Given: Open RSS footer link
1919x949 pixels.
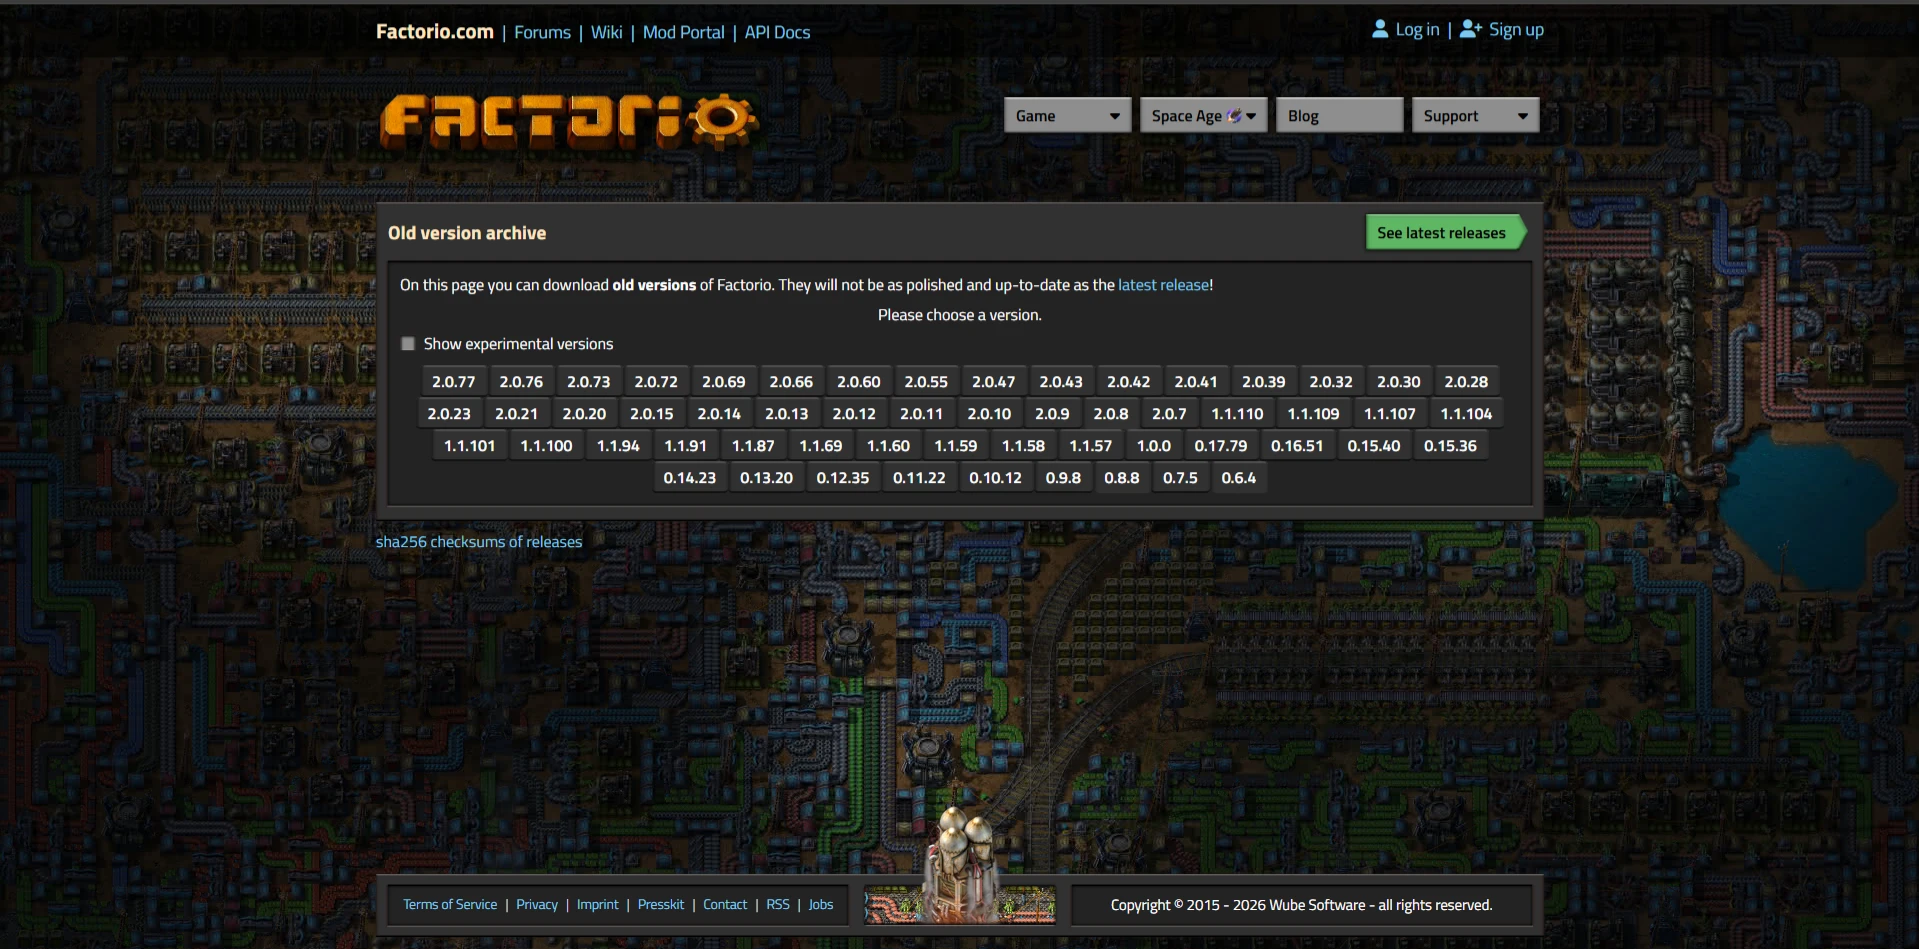Looking at the screenshot, I should click(778, 904).
